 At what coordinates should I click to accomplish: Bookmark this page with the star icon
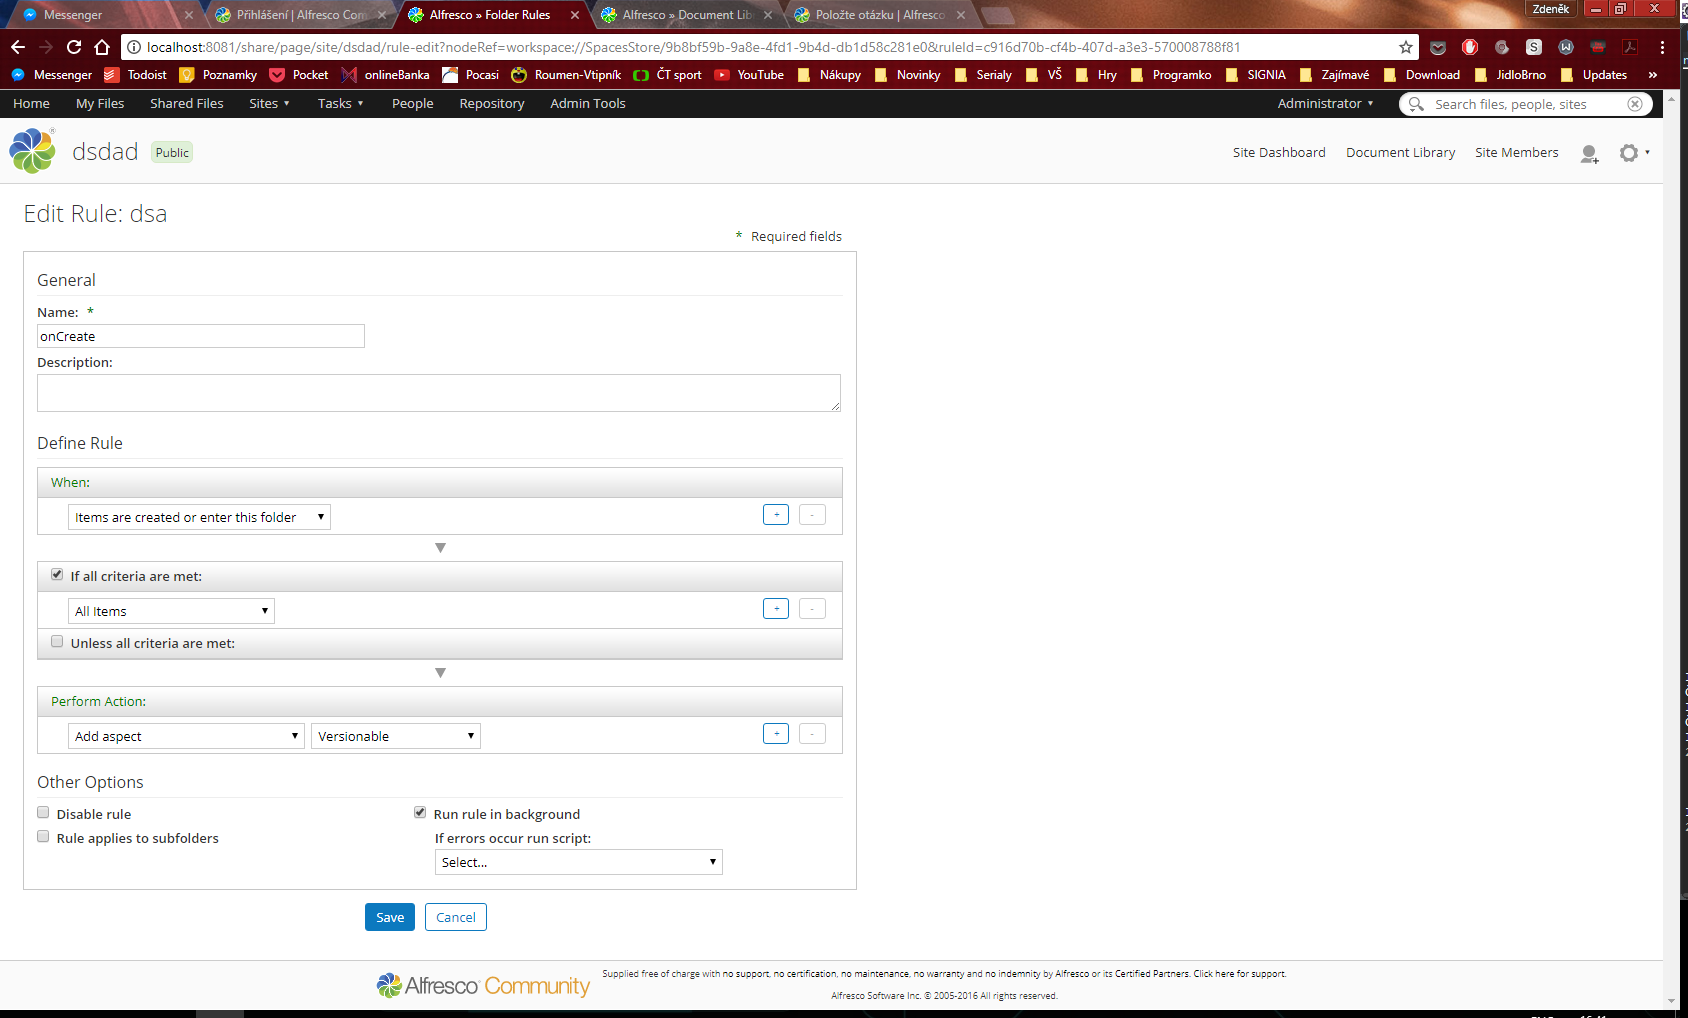point(1406,47)
